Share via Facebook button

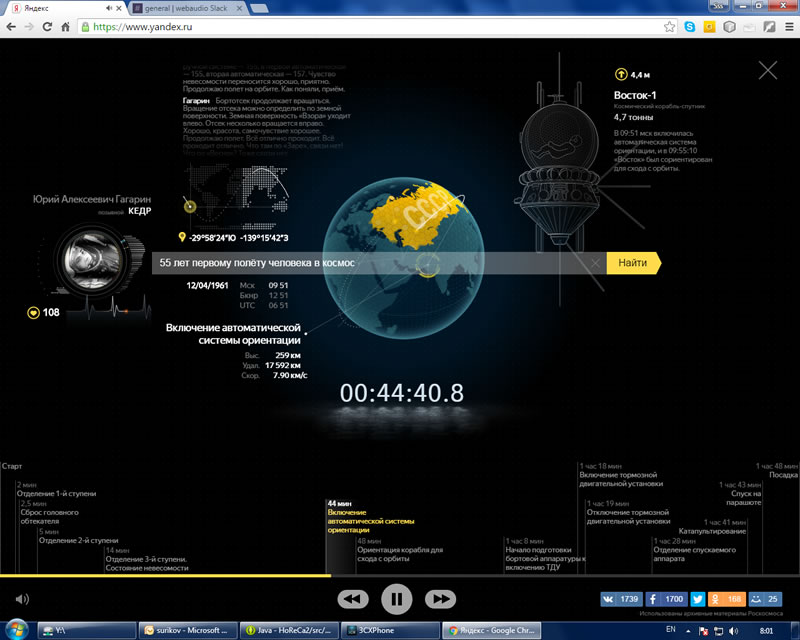(x=666, y=599)
